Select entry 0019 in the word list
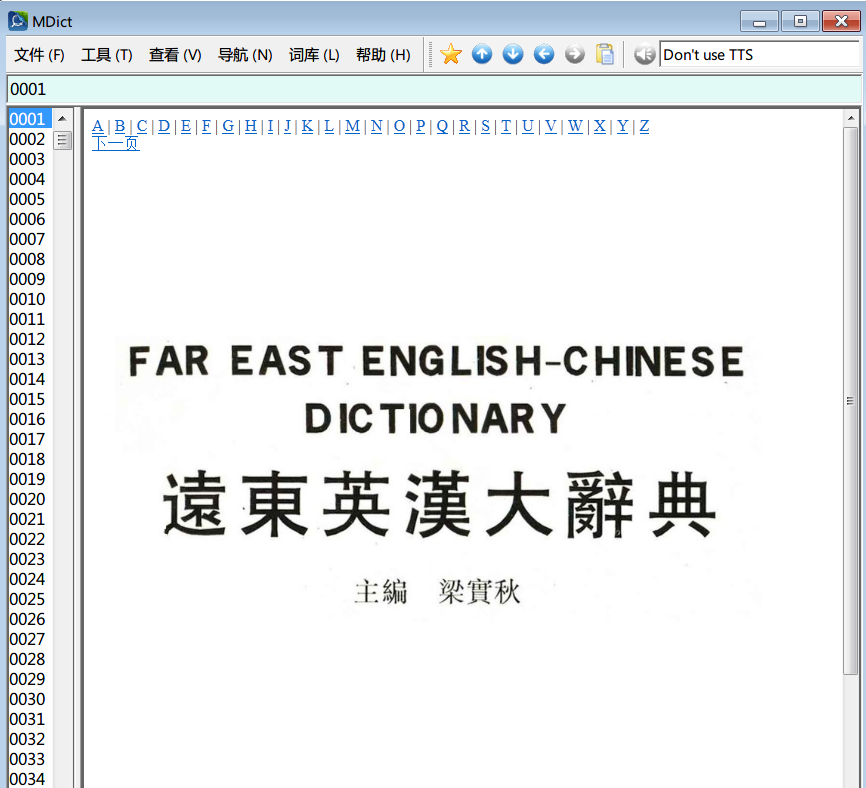The height and width of the screenshot is (788, 866). (28, 479)
